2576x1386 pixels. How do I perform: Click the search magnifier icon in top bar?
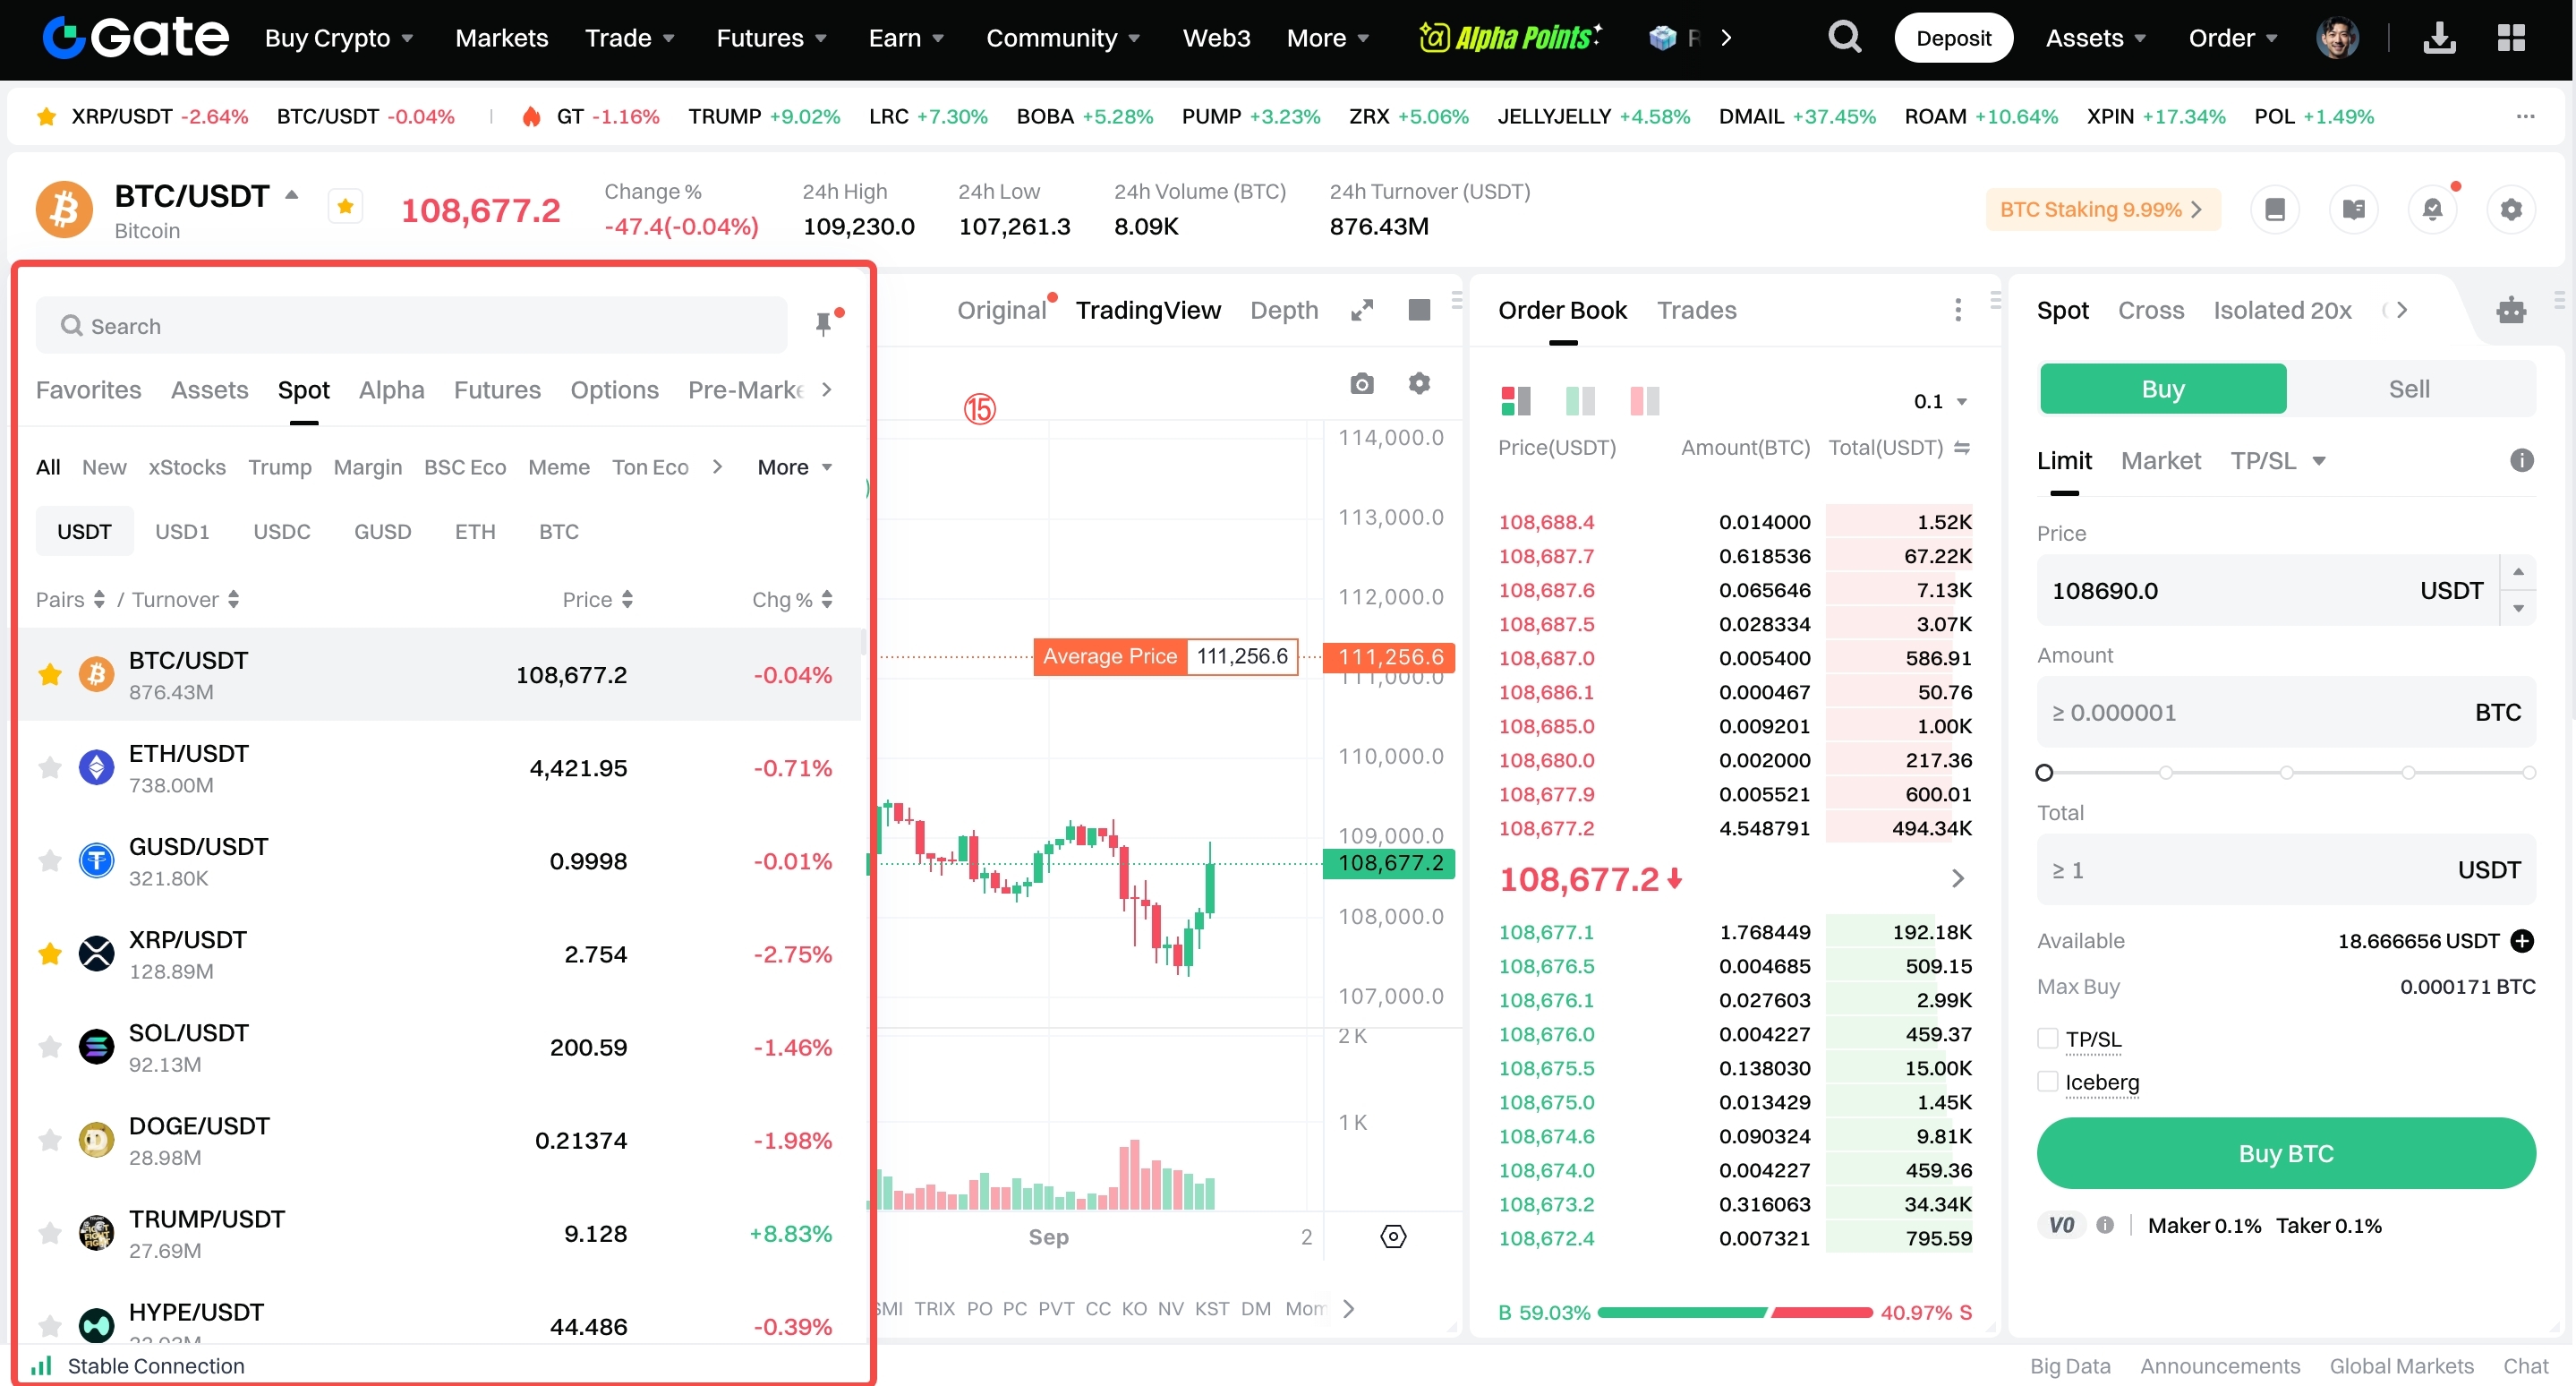(x=1844, y=38)
